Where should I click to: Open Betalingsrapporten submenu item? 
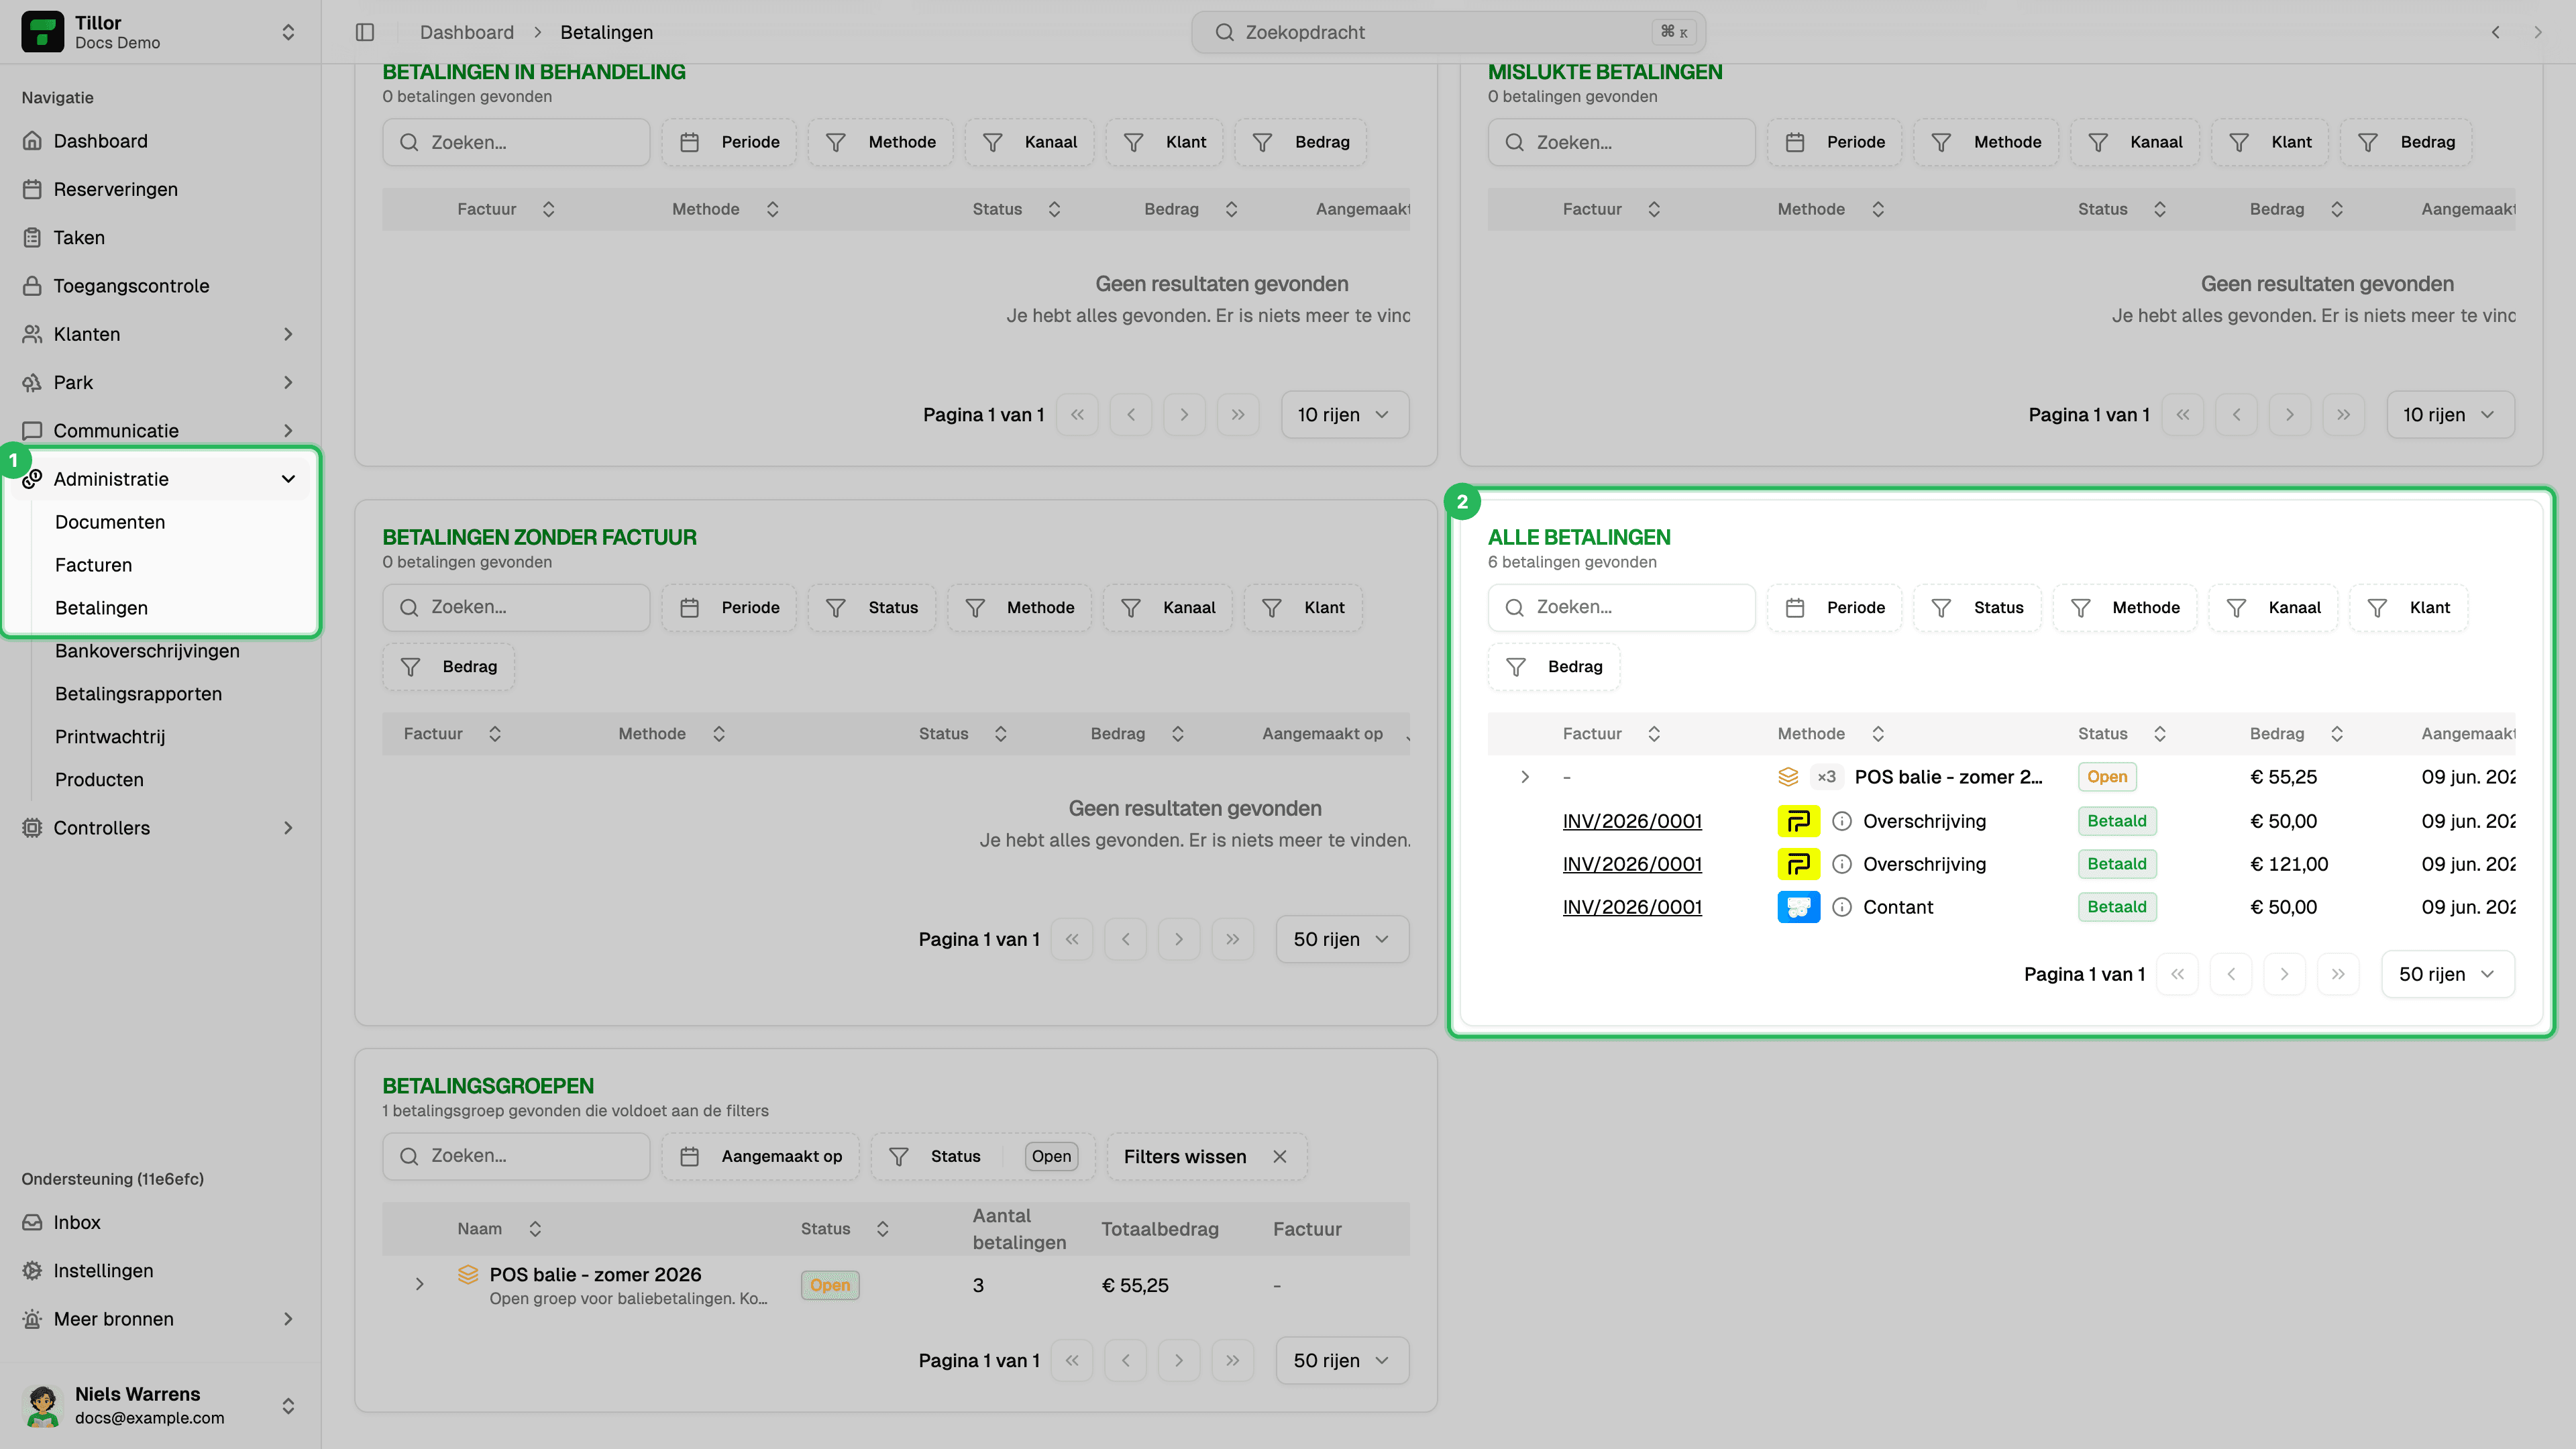click(138, 694)
